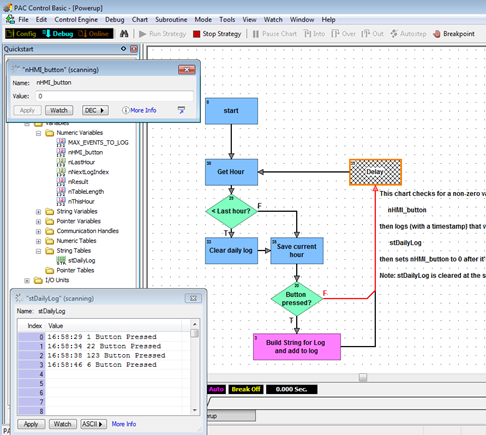
Task: Click Step Into toolbar button
Action: click(314, 34)
